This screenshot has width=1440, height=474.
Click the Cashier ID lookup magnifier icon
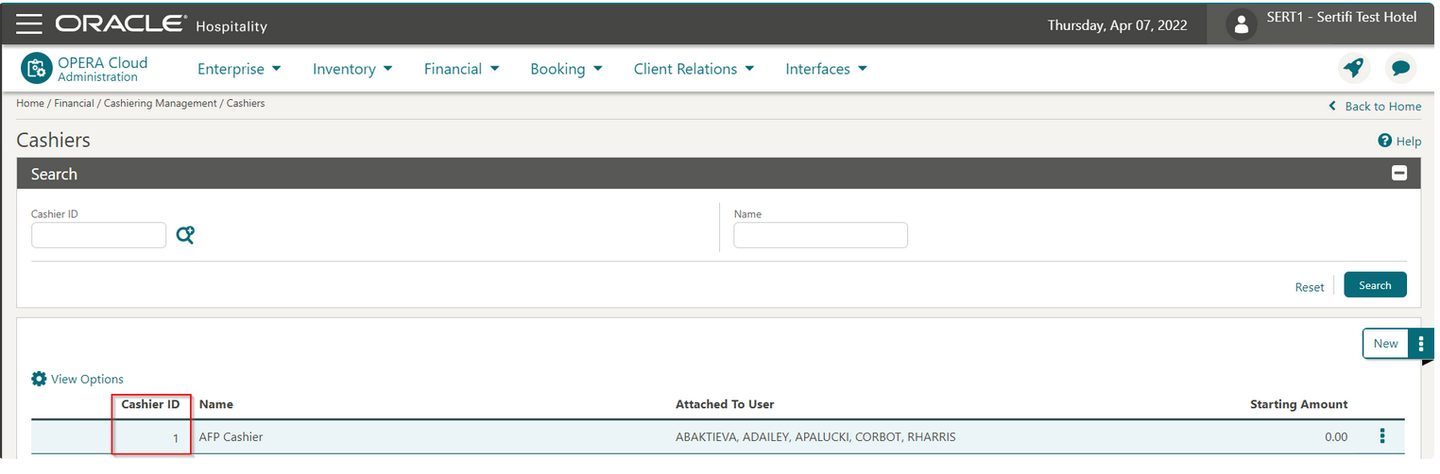[185, 235]
